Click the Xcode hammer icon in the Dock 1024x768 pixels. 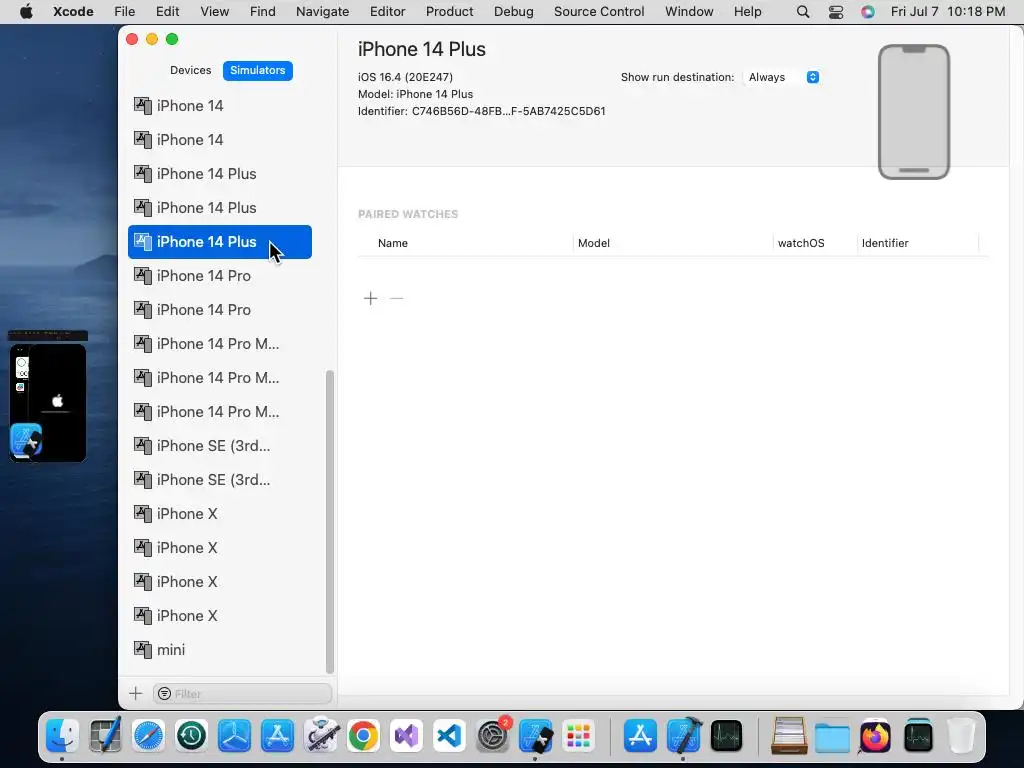683,736
